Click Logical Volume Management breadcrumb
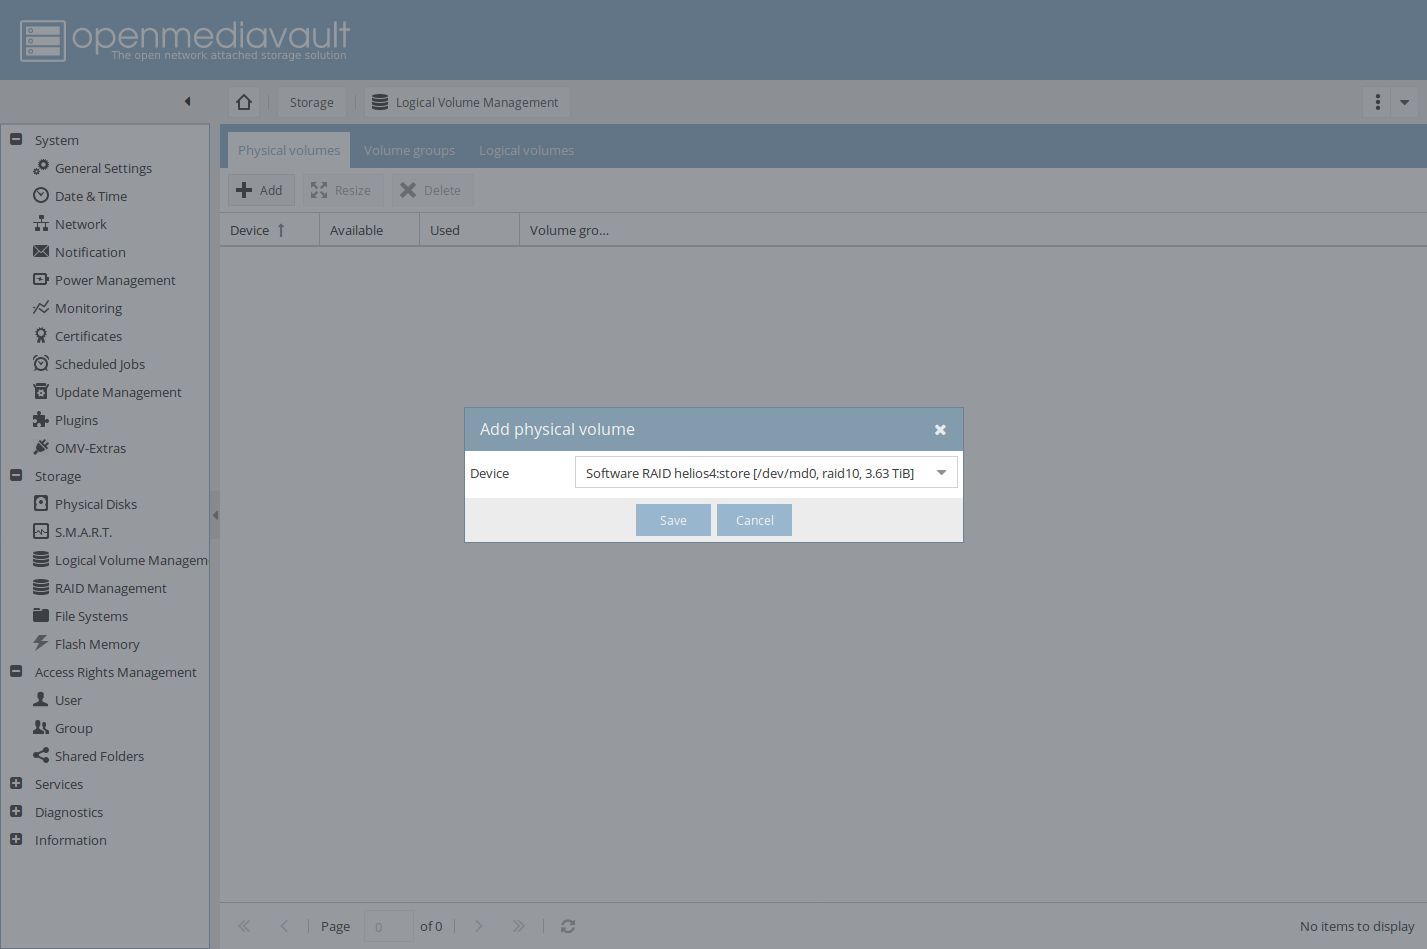Screen dimensions: 1427x949 pyautogui.click(x=466, y=102)
